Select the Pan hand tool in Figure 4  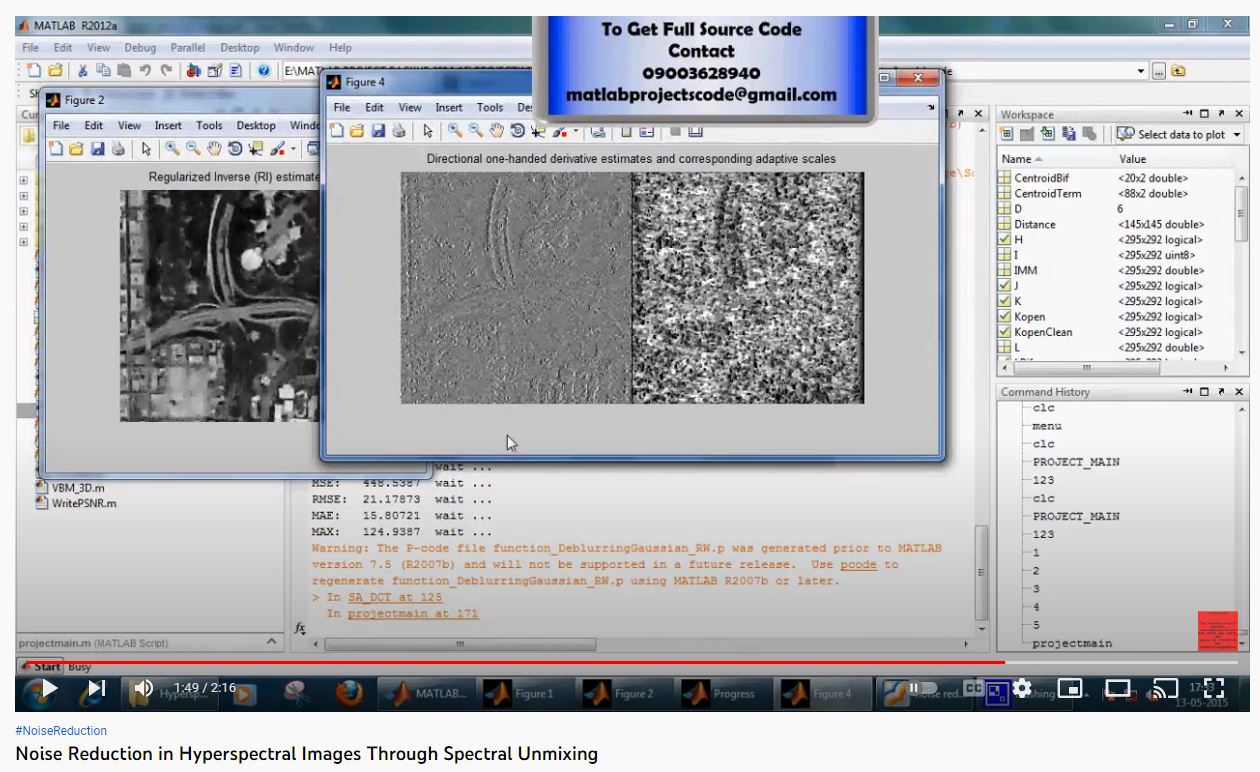pyautogui.click(x=497, y=131)
